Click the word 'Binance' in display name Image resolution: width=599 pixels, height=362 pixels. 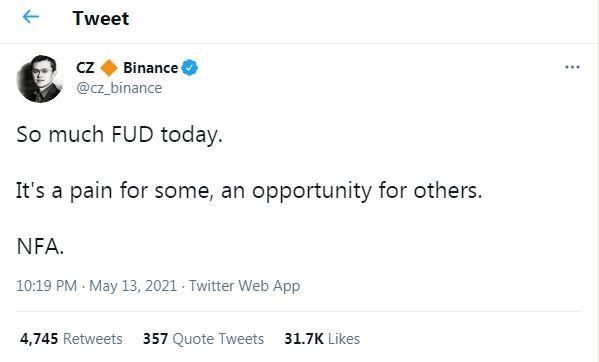coord(151,68)
